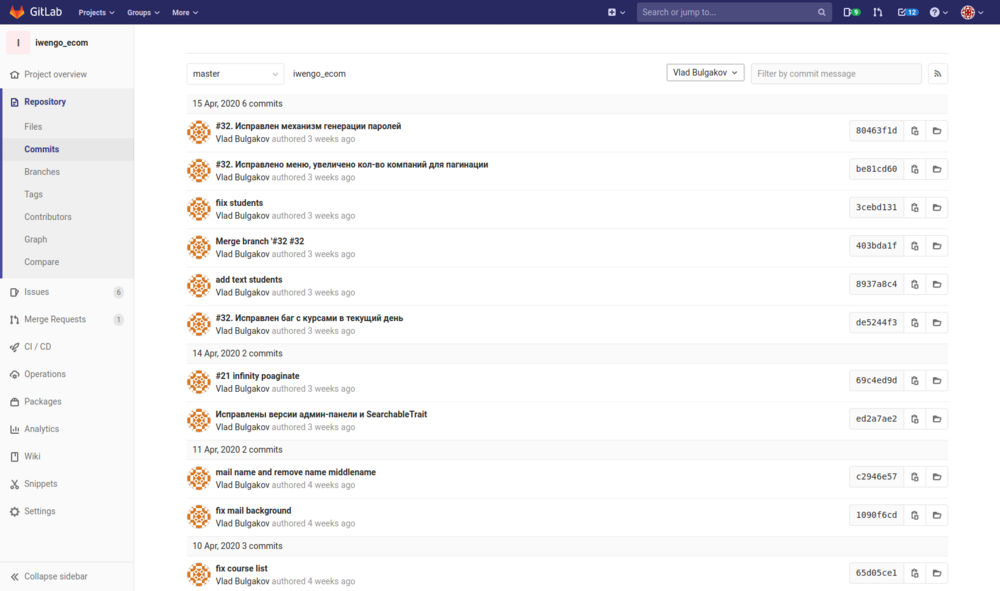Image resolution: width=1000 pixels, height=591 pixels.
Task: Click commit hash button 403bda1f
Action: 876,246
